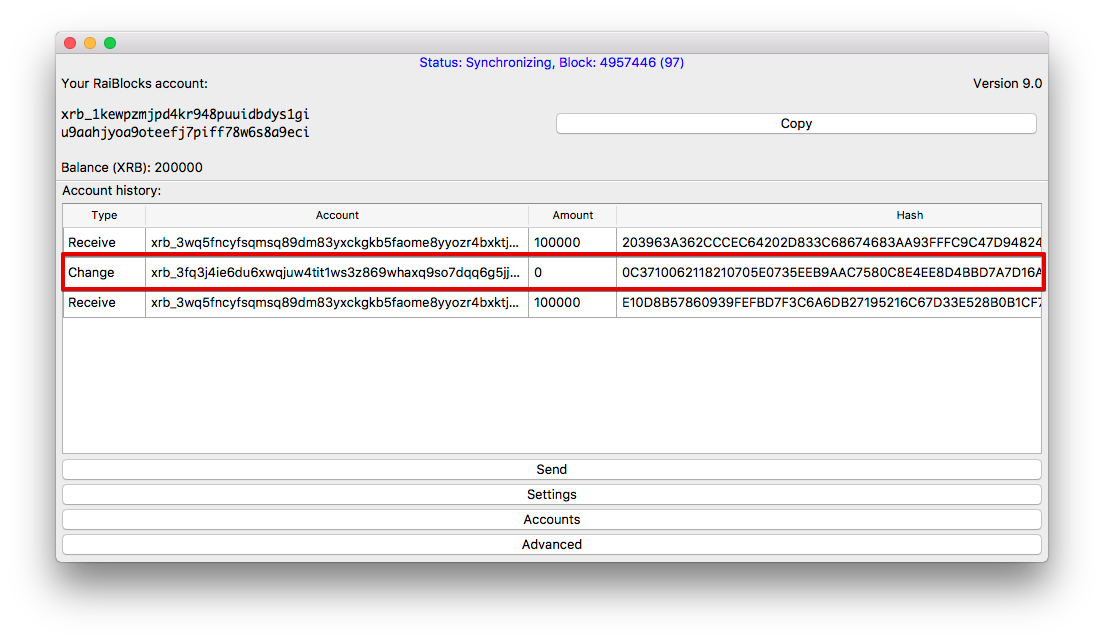
Task: Select the Receive cell in the first history row
Action: click(x=104, y=242)
